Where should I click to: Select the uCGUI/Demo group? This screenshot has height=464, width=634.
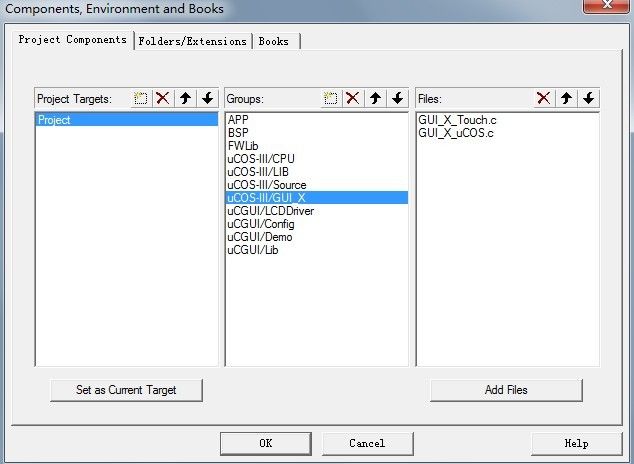[x=317, y=237]
